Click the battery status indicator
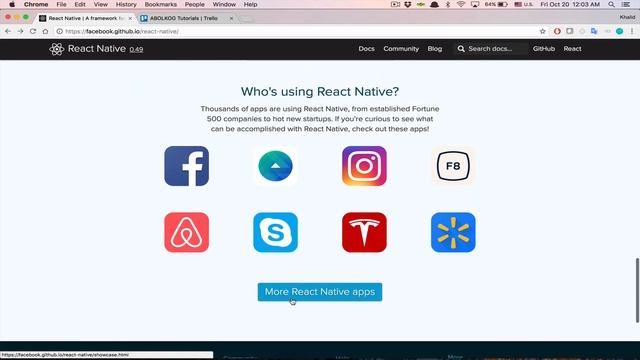The width and height of the screenshot is (640, 360). (496, 4)
